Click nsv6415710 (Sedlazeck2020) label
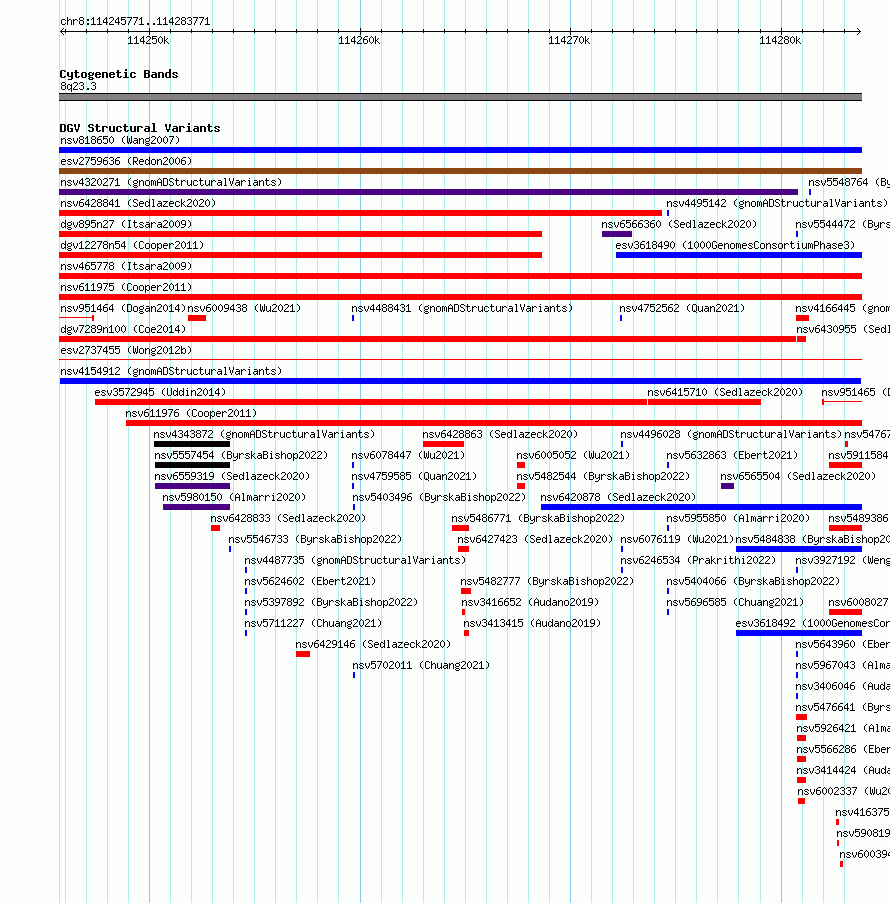The height and width of the screenshot is (903, 890). click(725, 393)
